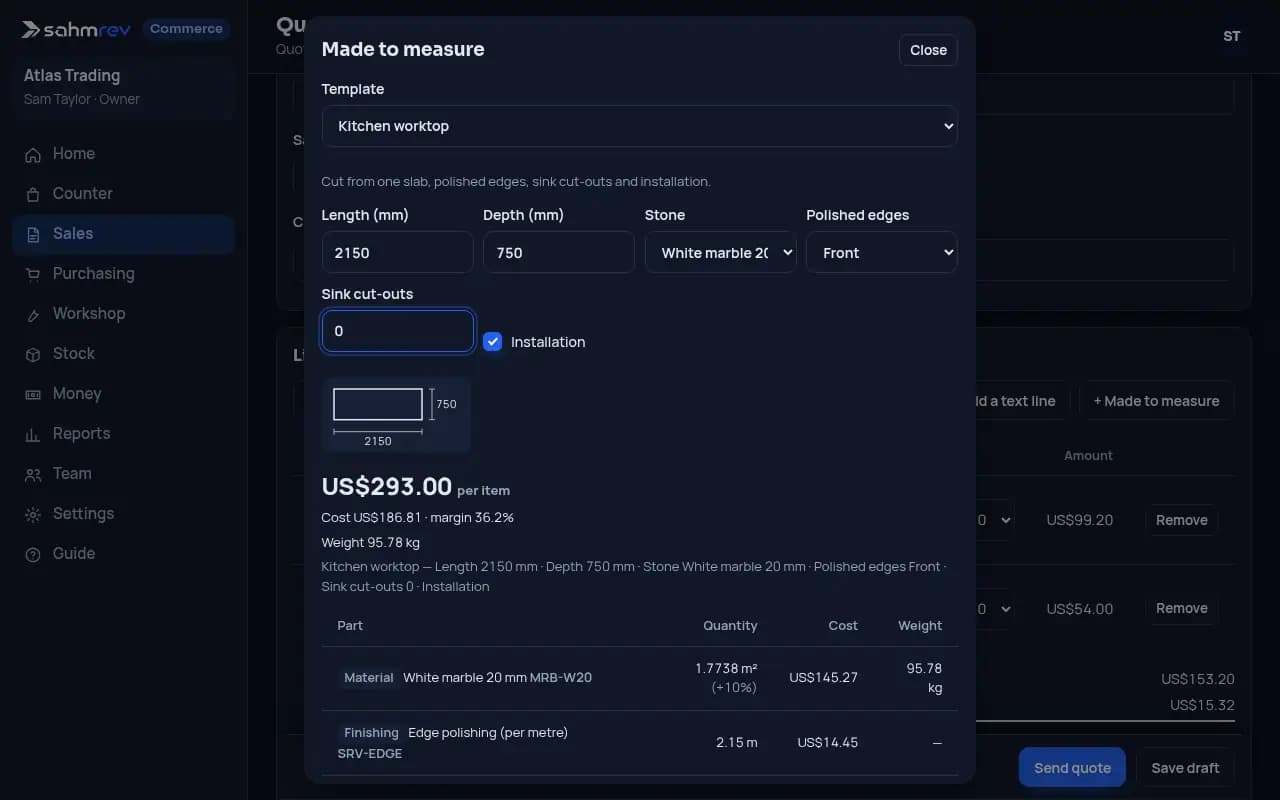Click the Reports chart icon

pyautogui.click(x=33, y=434)
